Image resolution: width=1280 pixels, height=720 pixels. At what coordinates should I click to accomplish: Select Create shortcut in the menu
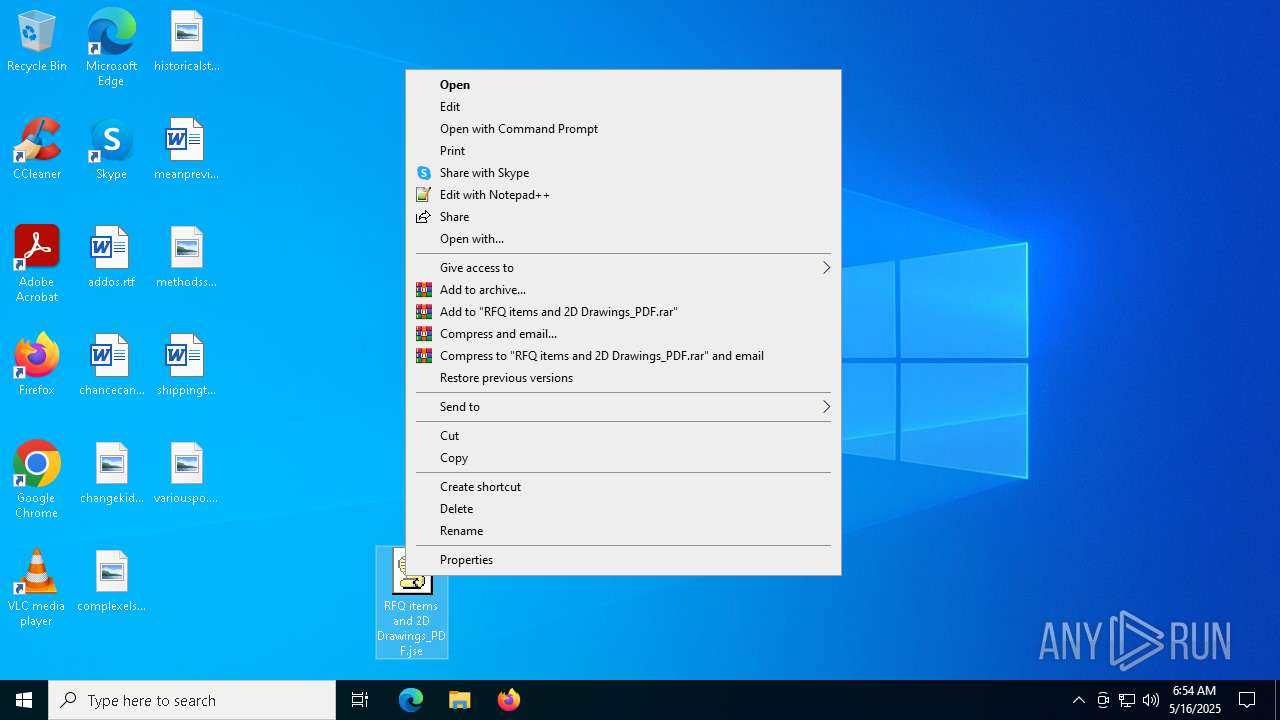623,487
